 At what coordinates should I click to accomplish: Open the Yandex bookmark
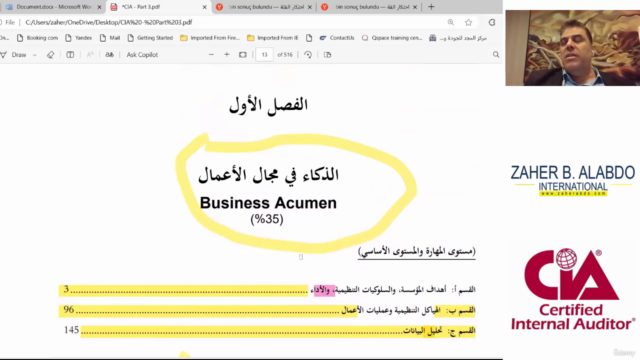click(78, 38)
